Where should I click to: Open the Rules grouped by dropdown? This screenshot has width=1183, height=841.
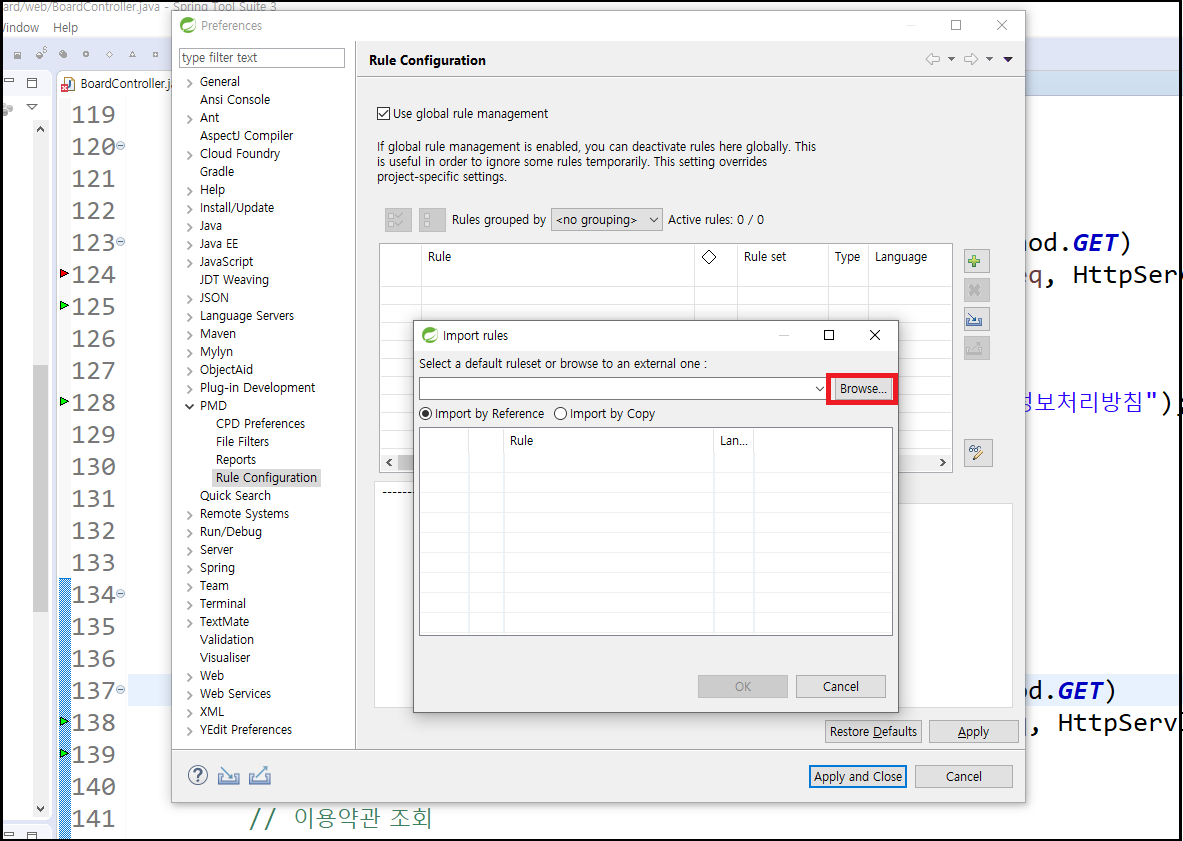point(607,219)
